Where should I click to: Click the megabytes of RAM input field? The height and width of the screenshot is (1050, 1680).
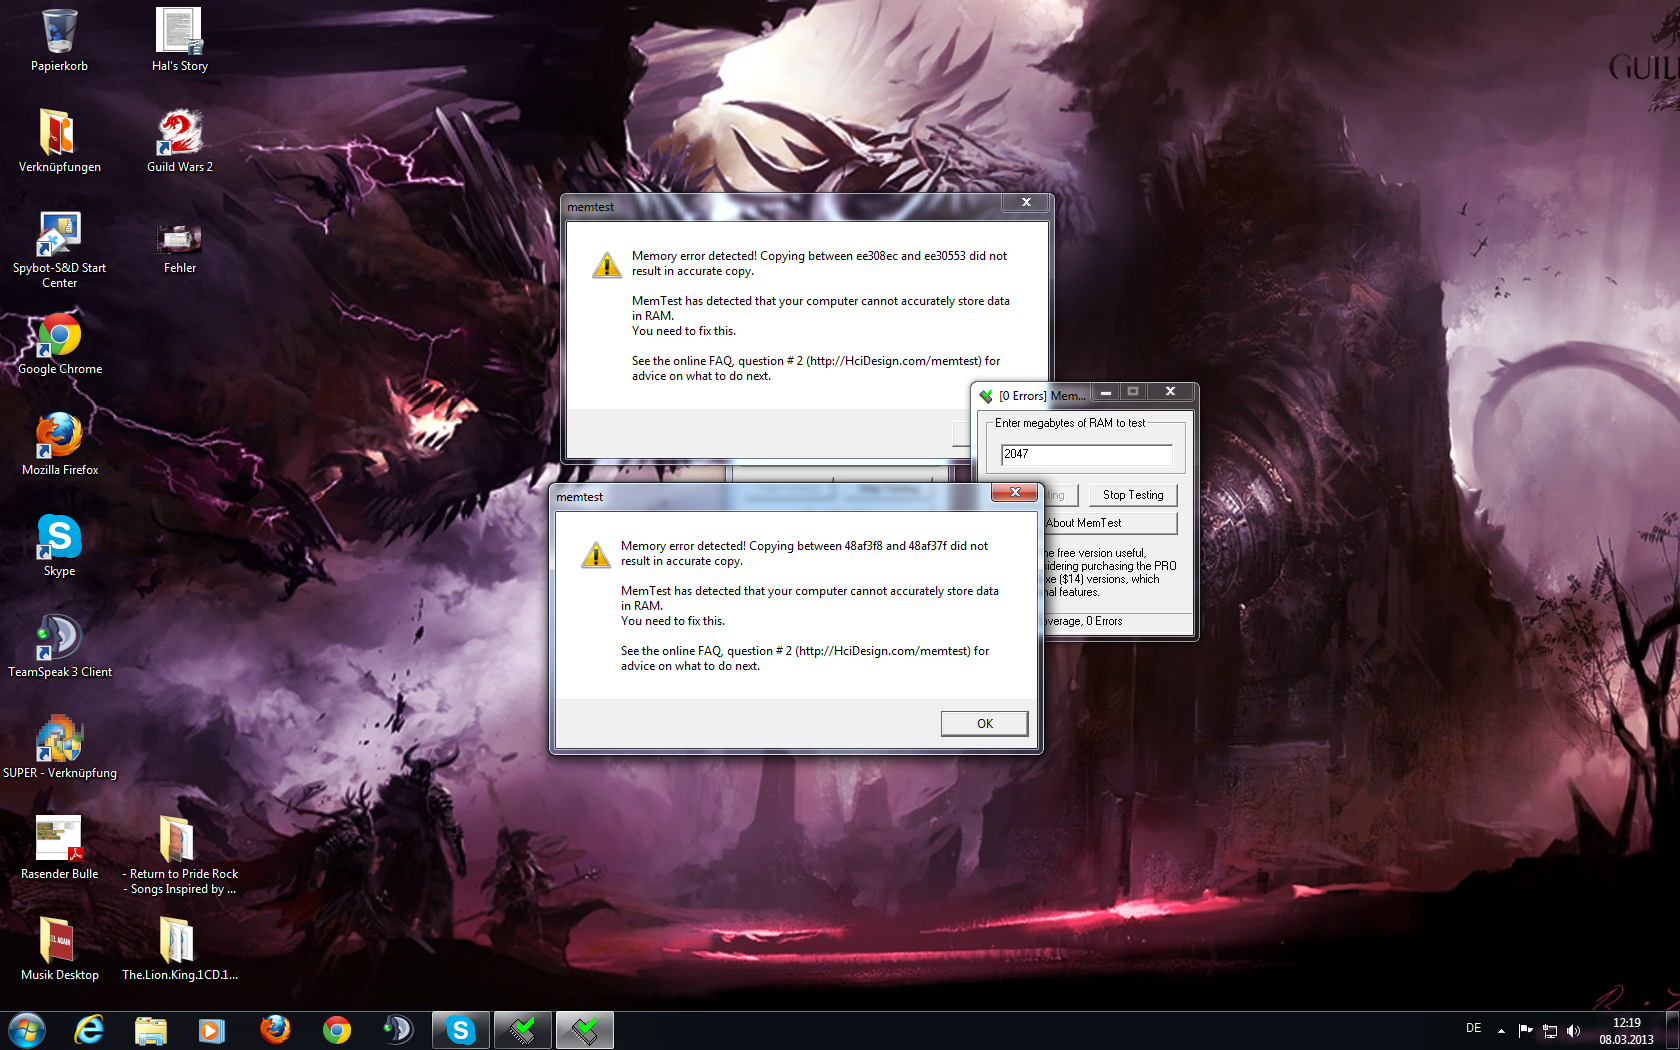coord(1086,454)
